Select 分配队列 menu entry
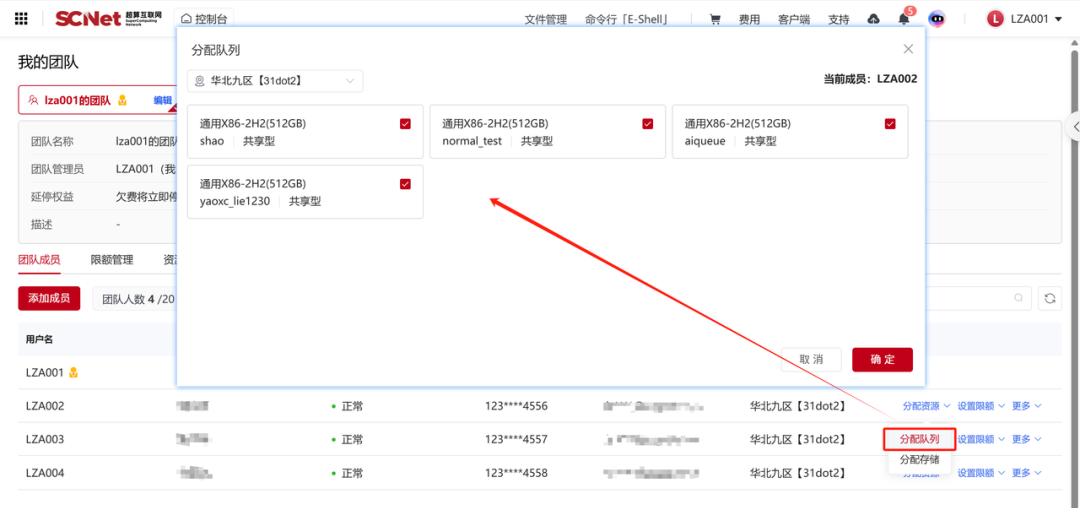The height and width of the screenshot is (508, 1080). point(920,439)
